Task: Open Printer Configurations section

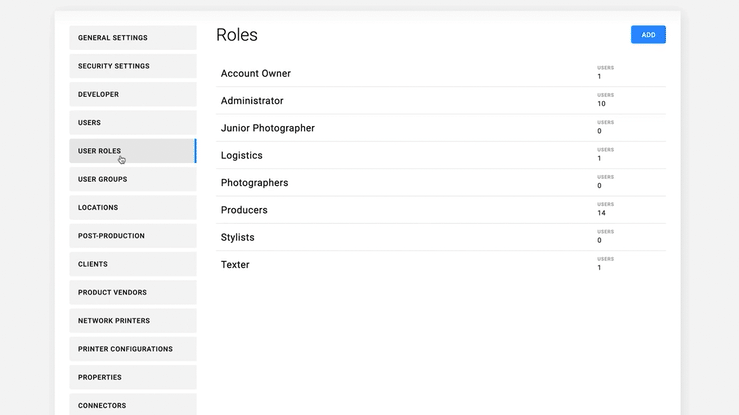Action: point(133,349)
